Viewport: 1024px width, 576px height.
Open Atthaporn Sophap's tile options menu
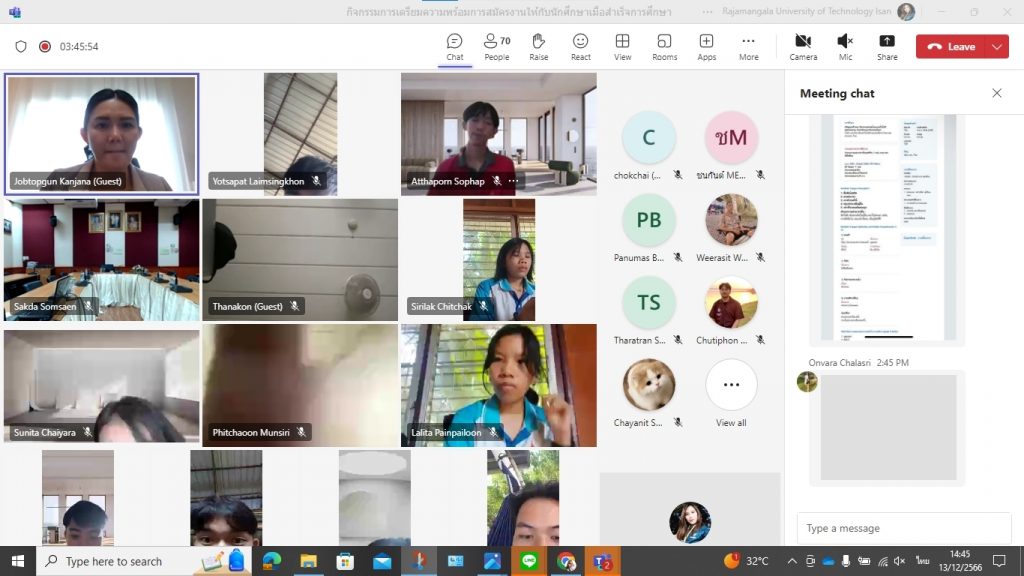pyautogui.click(x=513, y=181)
